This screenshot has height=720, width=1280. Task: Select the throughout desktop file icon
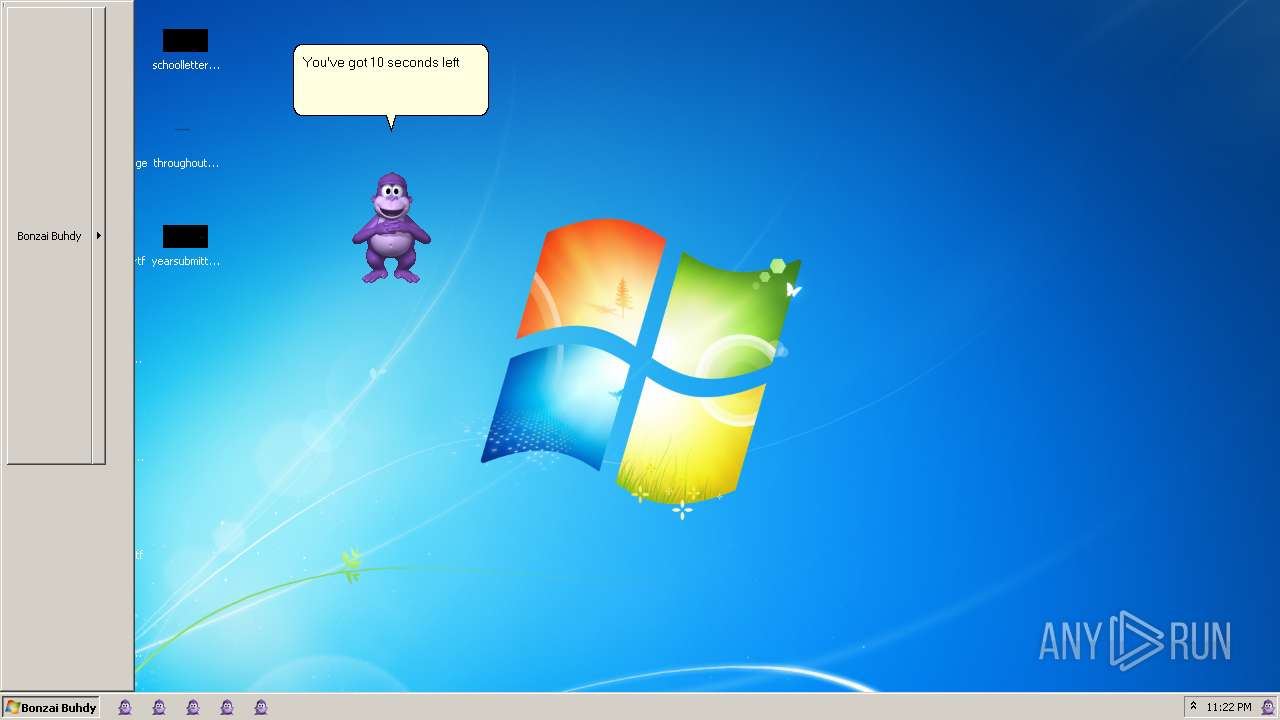pyautogui.click(x=185, y=148)
